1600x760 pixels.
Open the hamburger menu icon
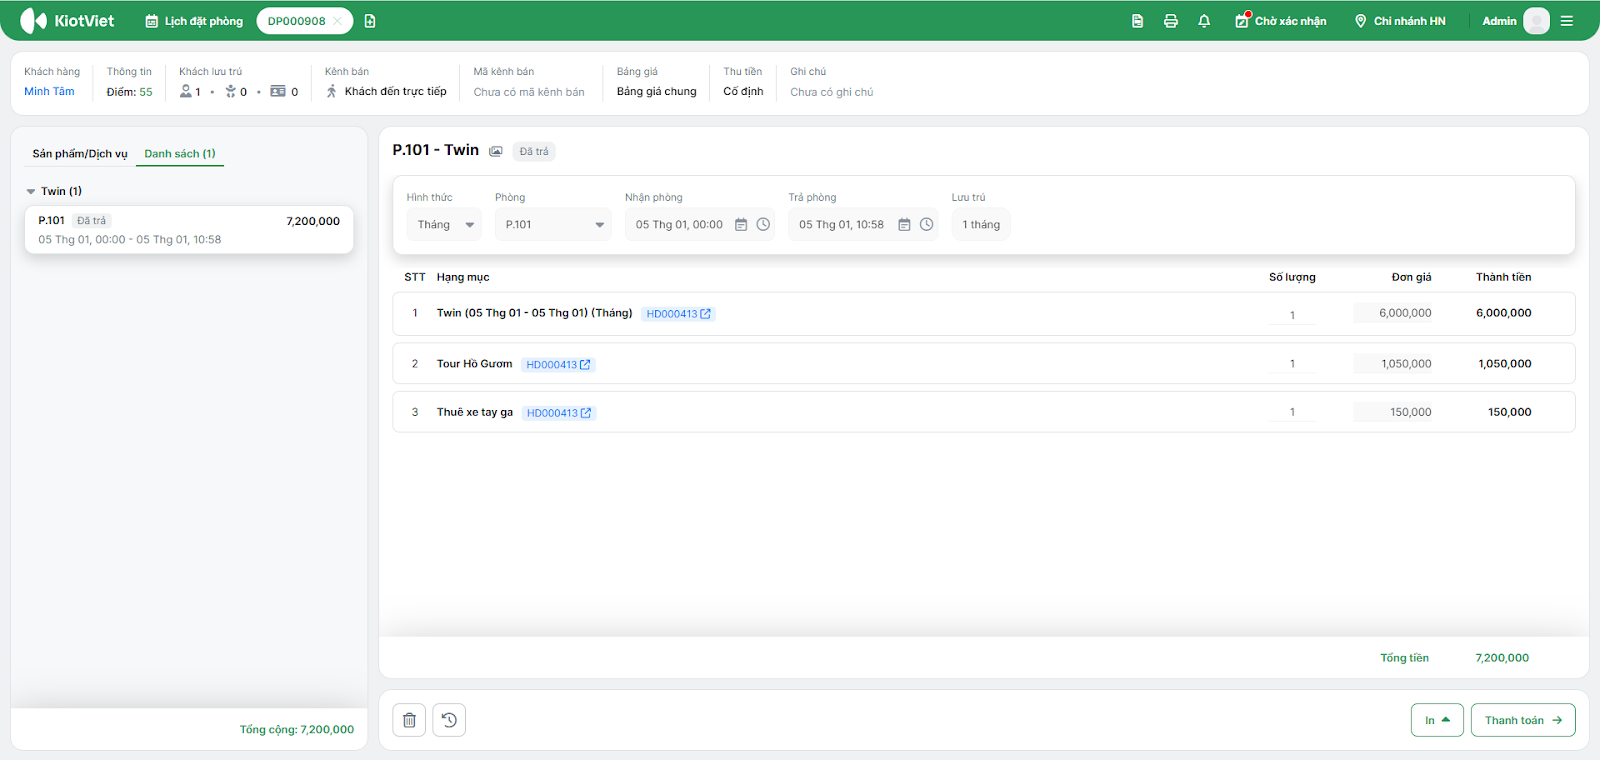click(1567, 21)
